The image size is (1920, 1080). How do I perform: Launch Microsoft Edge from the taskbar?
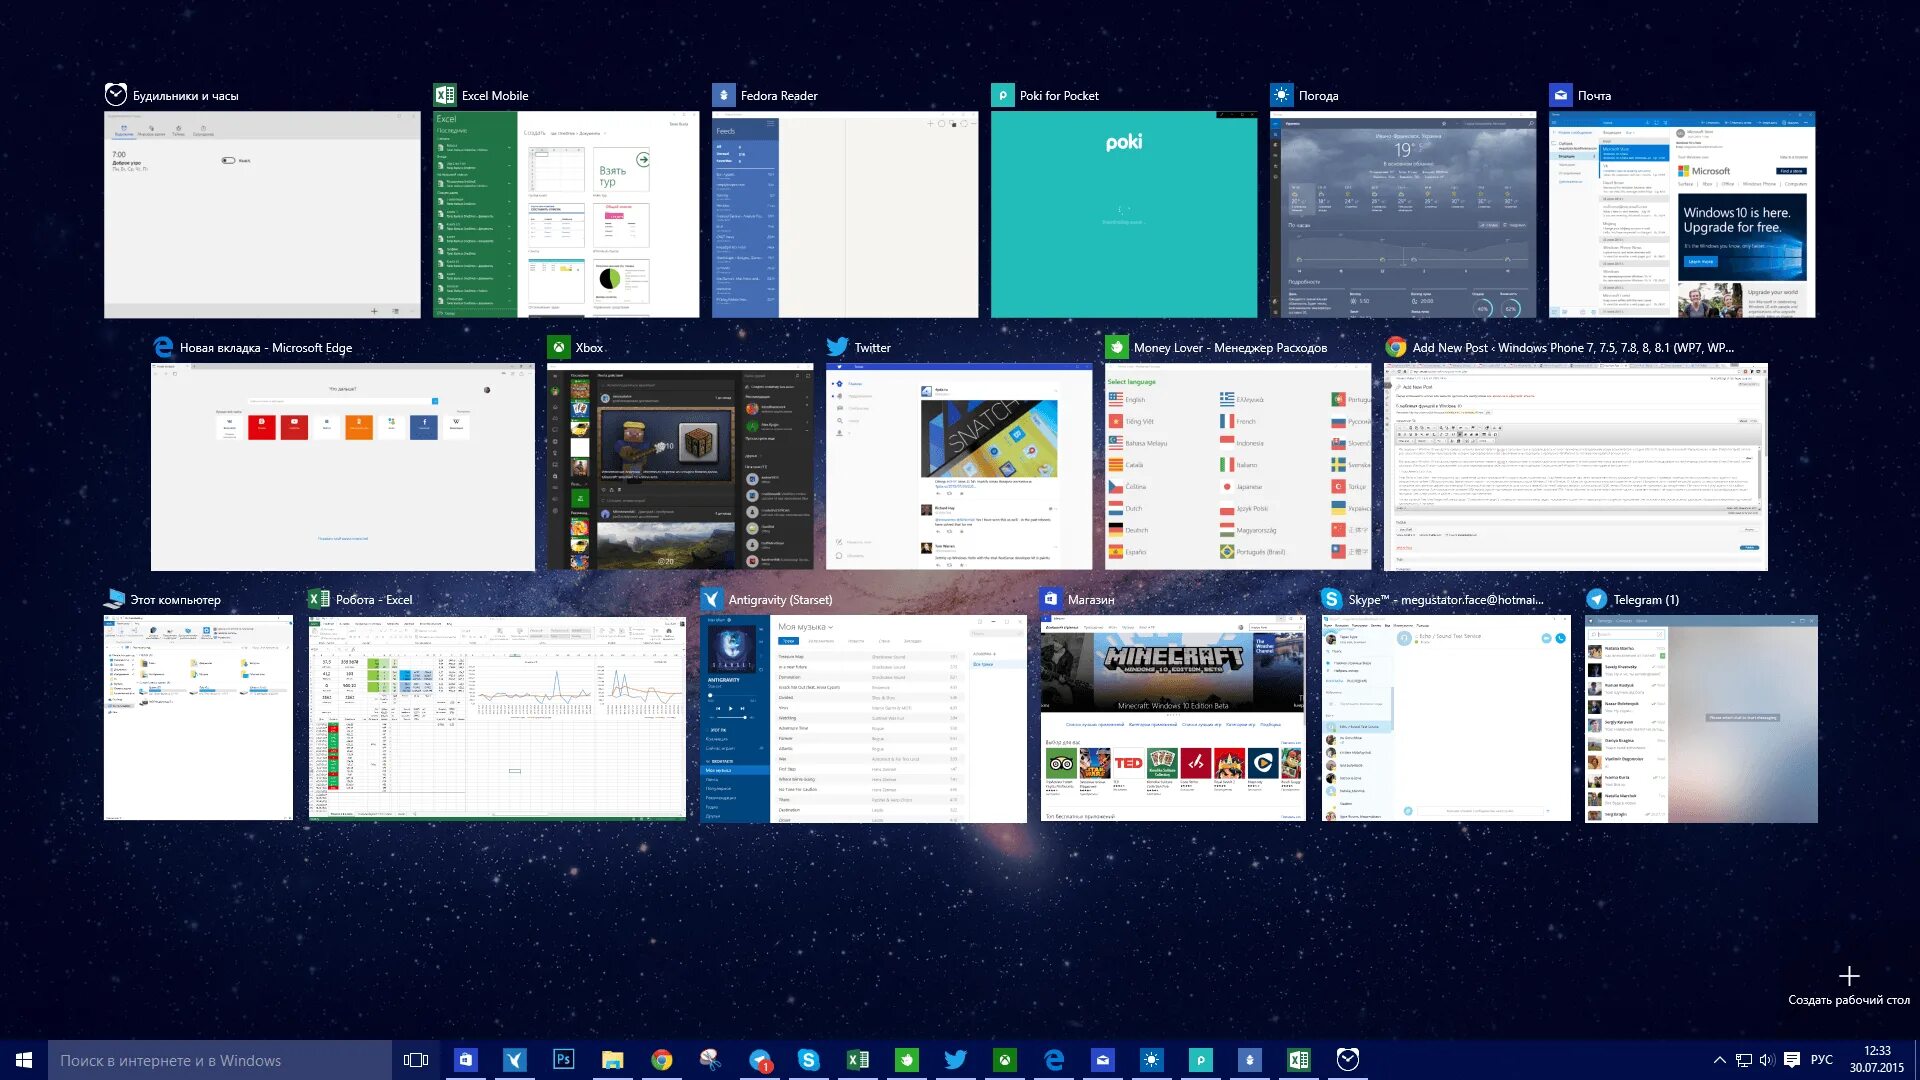(1054, 1060)
